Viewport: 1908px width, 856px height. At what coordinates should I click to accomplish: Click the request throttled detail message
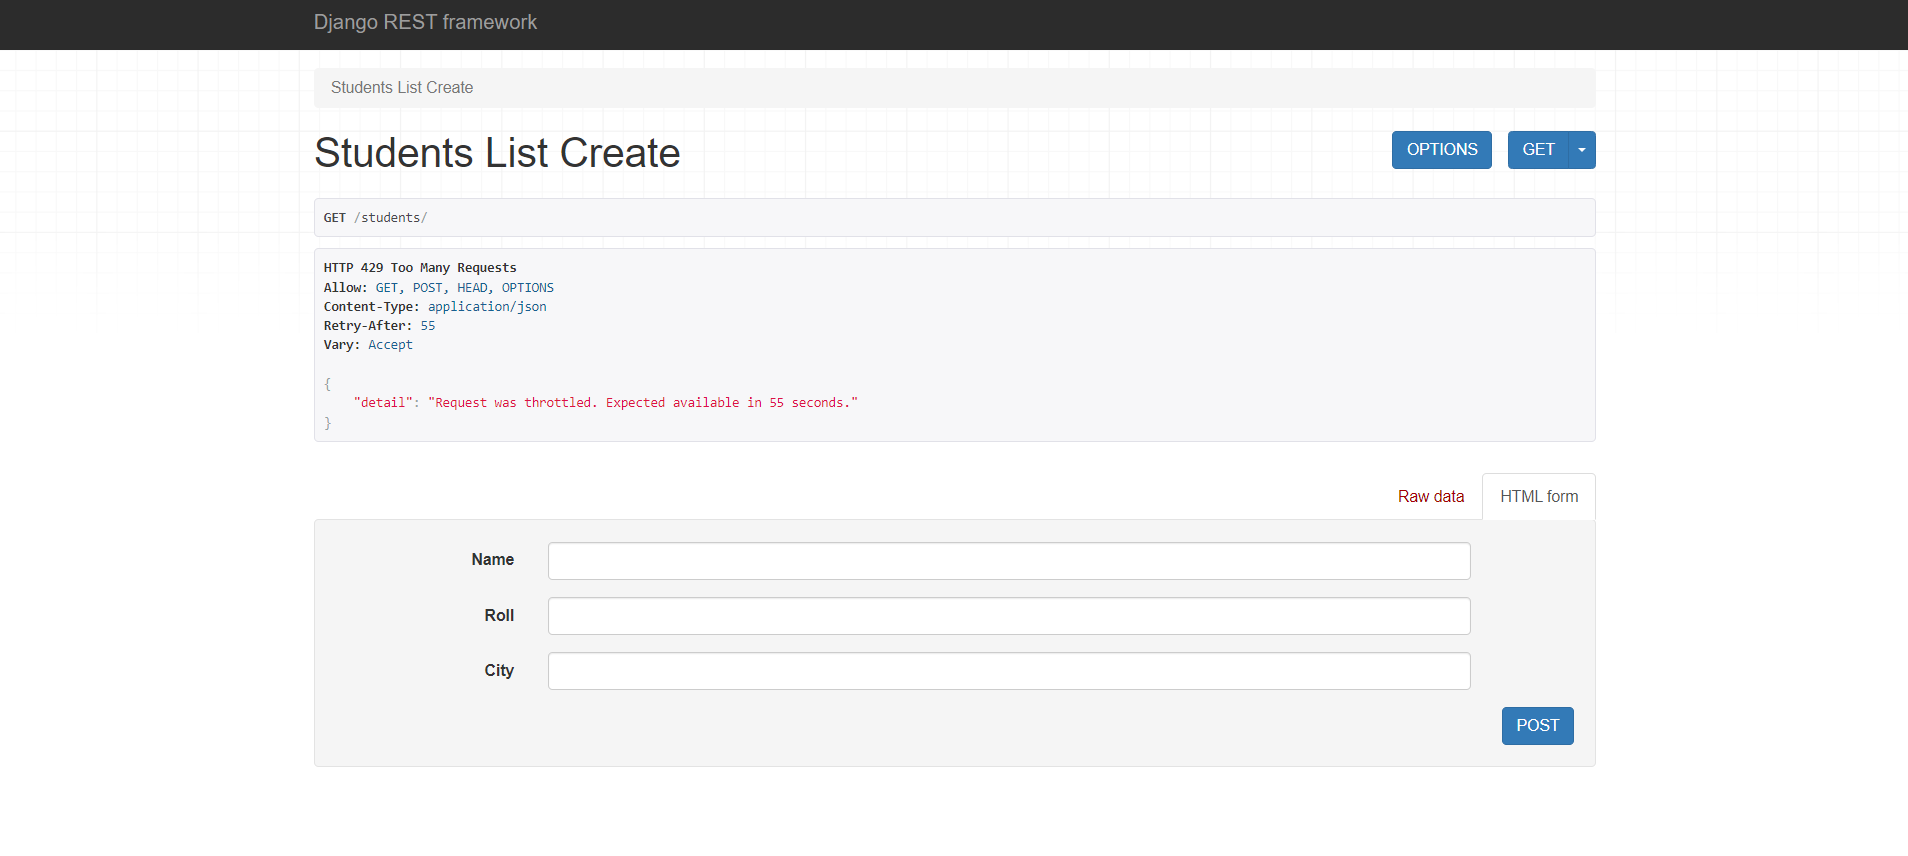(x=642, y=403)
